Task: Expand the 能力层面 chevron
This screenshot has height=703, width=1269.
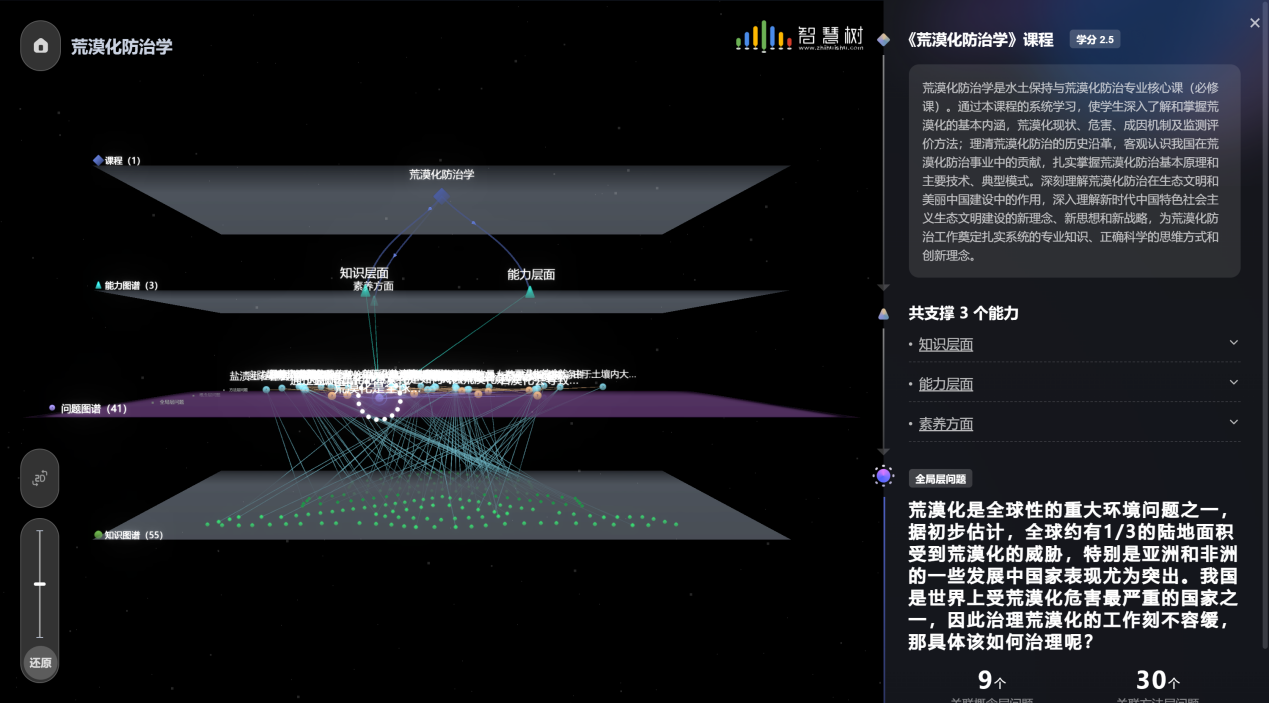Action: [1233, 383]
